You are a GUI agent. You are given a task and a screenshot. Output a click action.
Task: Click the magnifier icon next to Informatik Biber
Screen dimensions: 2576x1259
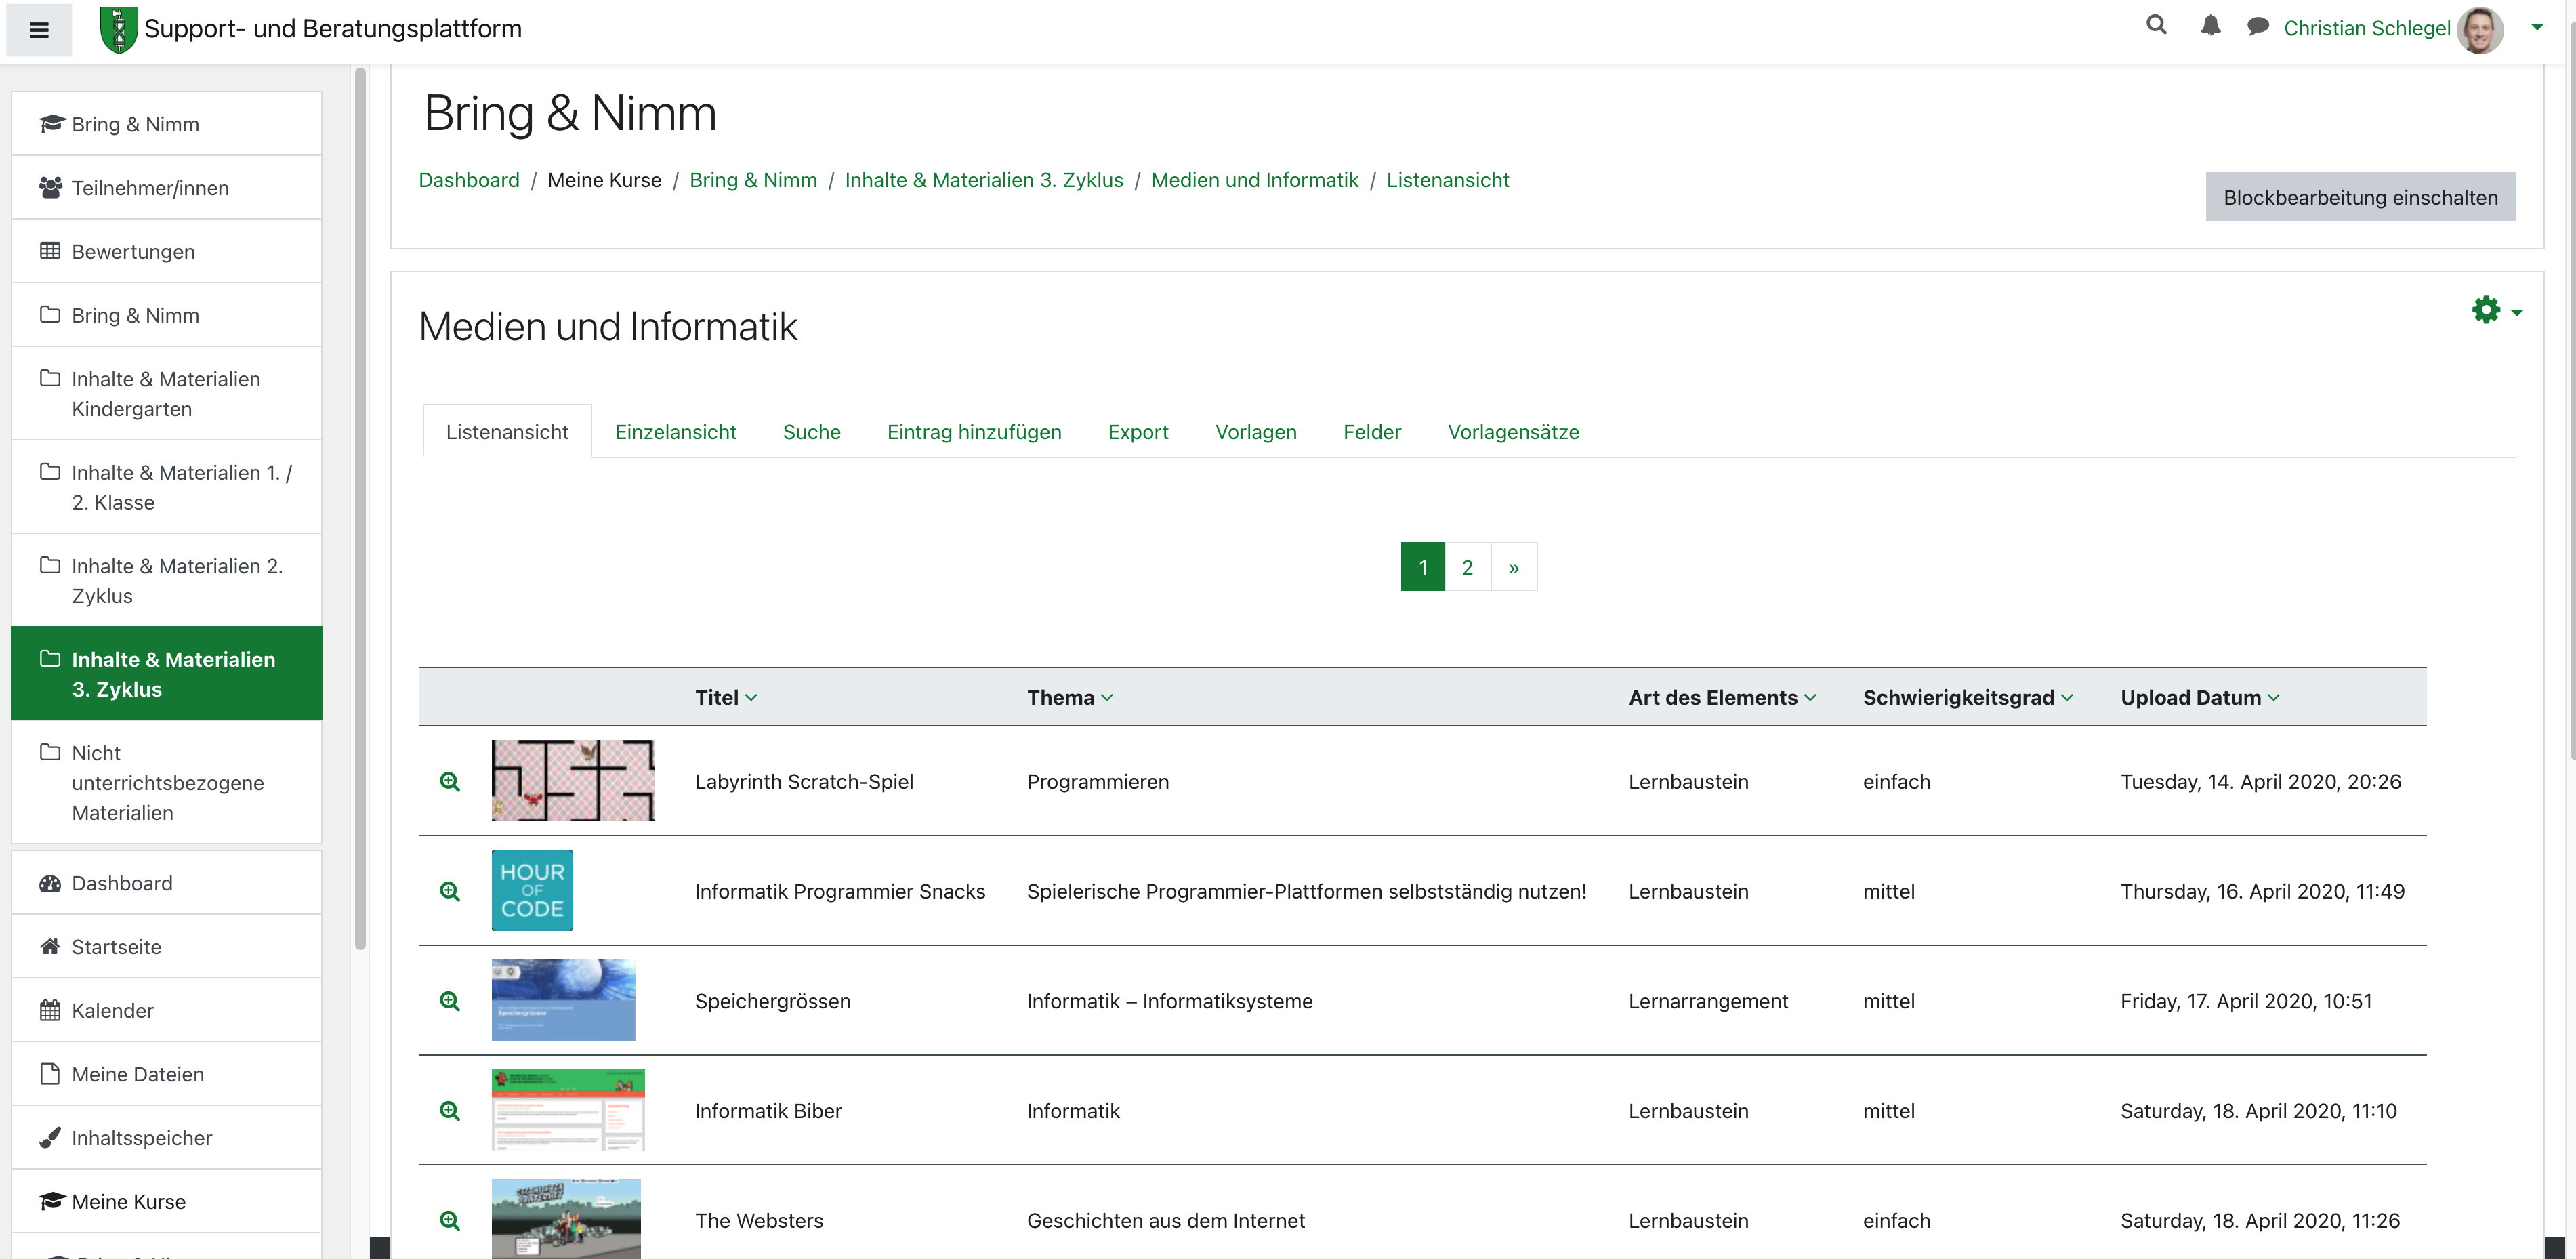point(449,1109)
